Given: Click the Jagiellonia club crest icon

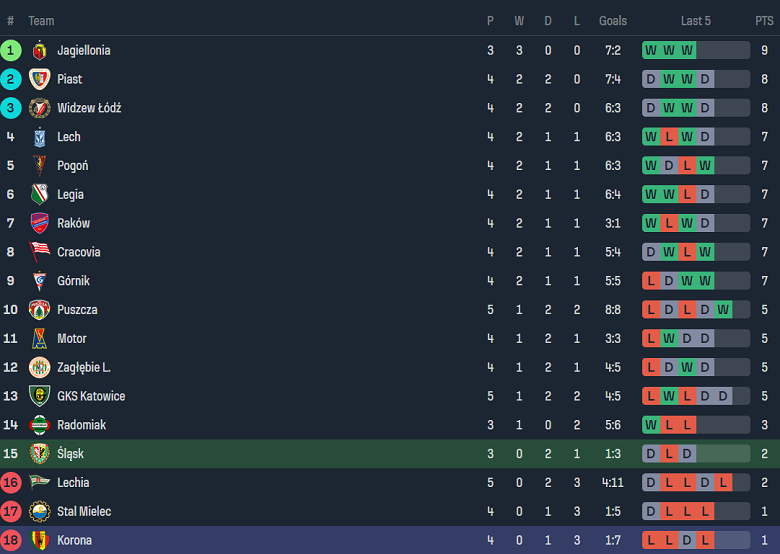Looking at the screenshot, I should [39, 51].
